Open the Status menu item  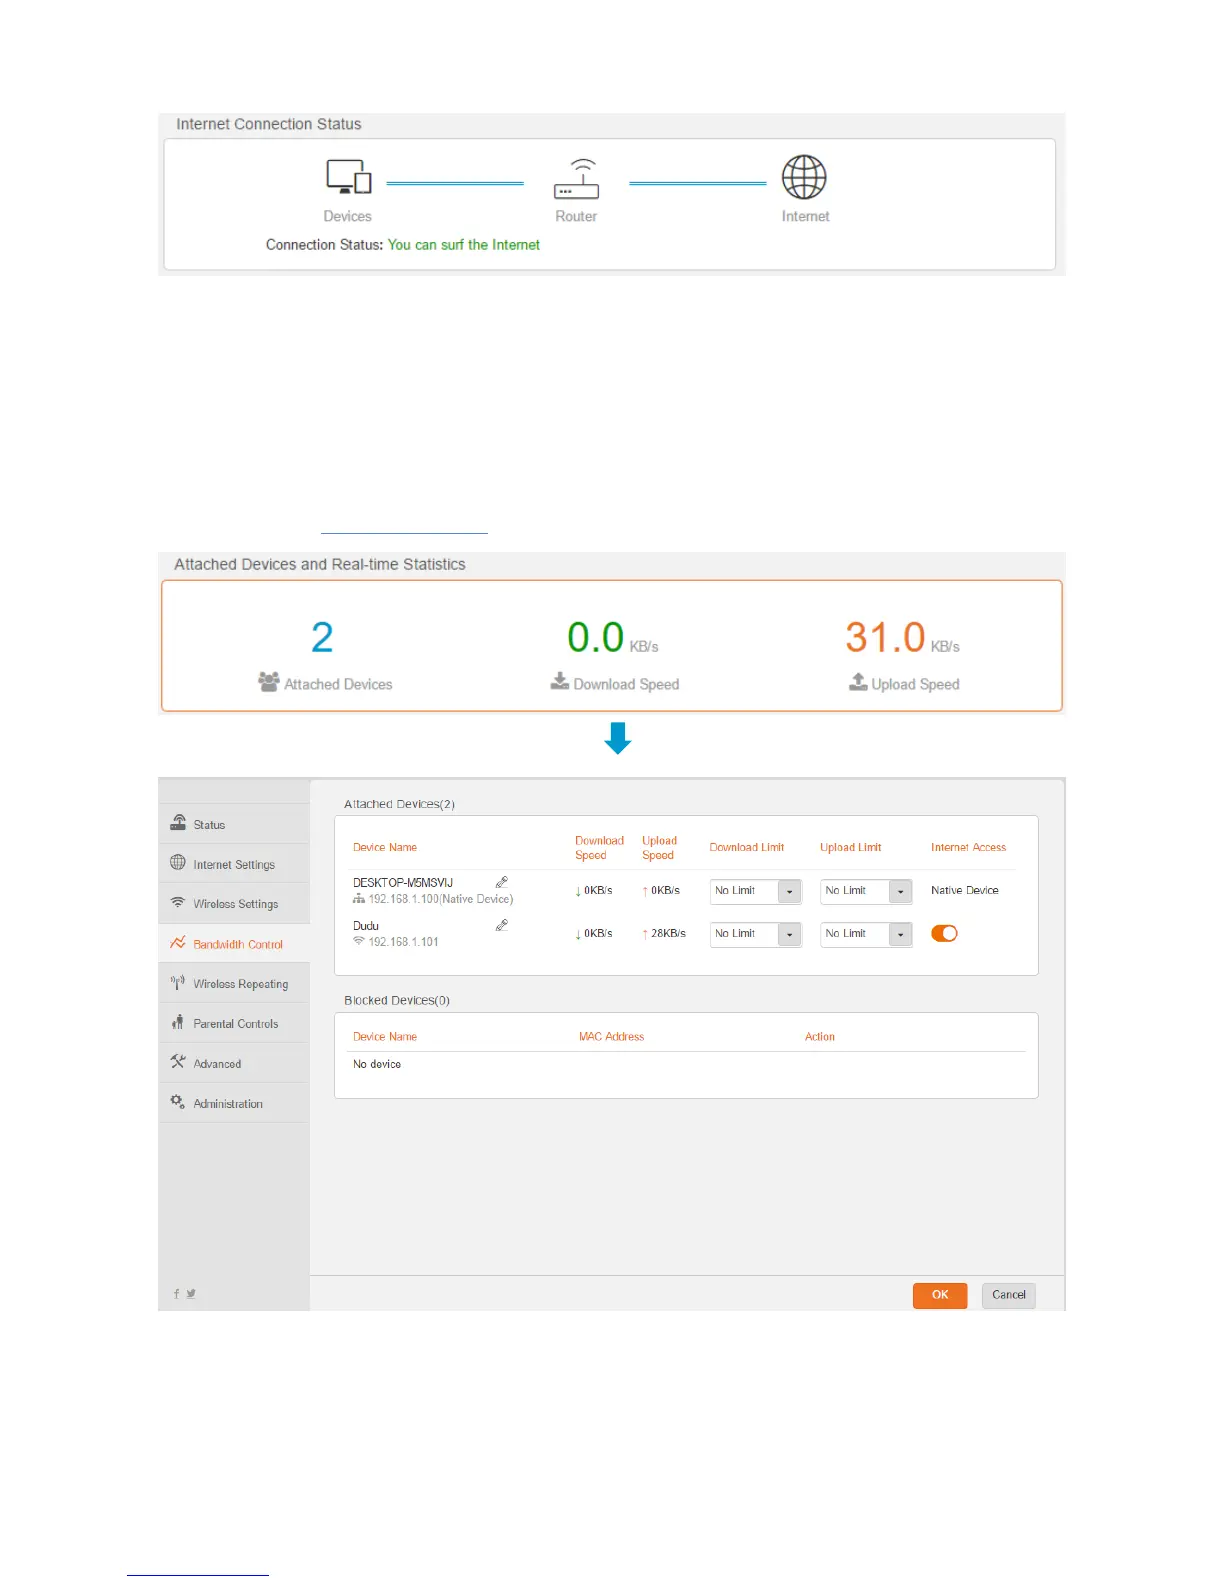click(x=234, y=824)
